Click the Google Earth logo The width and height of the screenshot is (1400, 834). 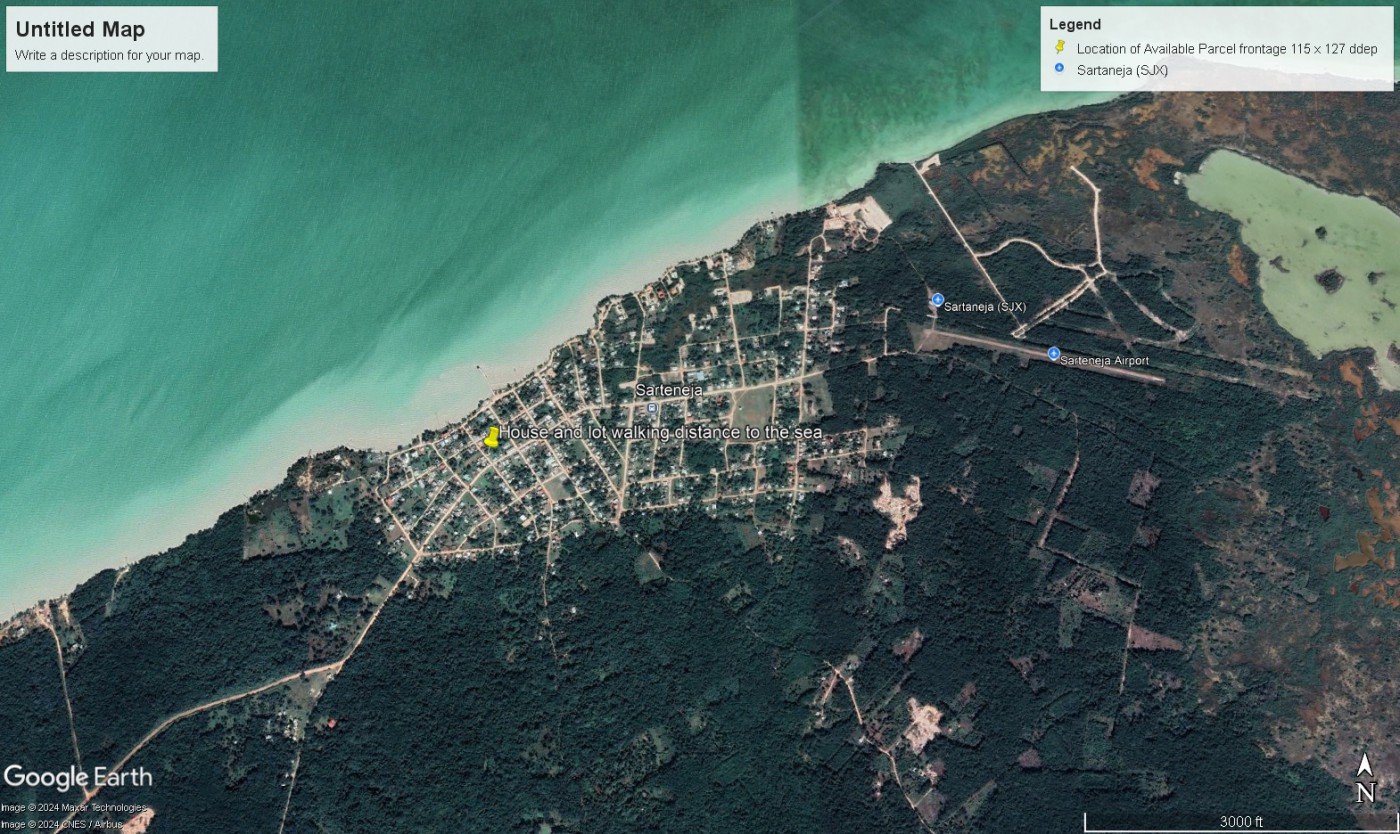(78, 777)
